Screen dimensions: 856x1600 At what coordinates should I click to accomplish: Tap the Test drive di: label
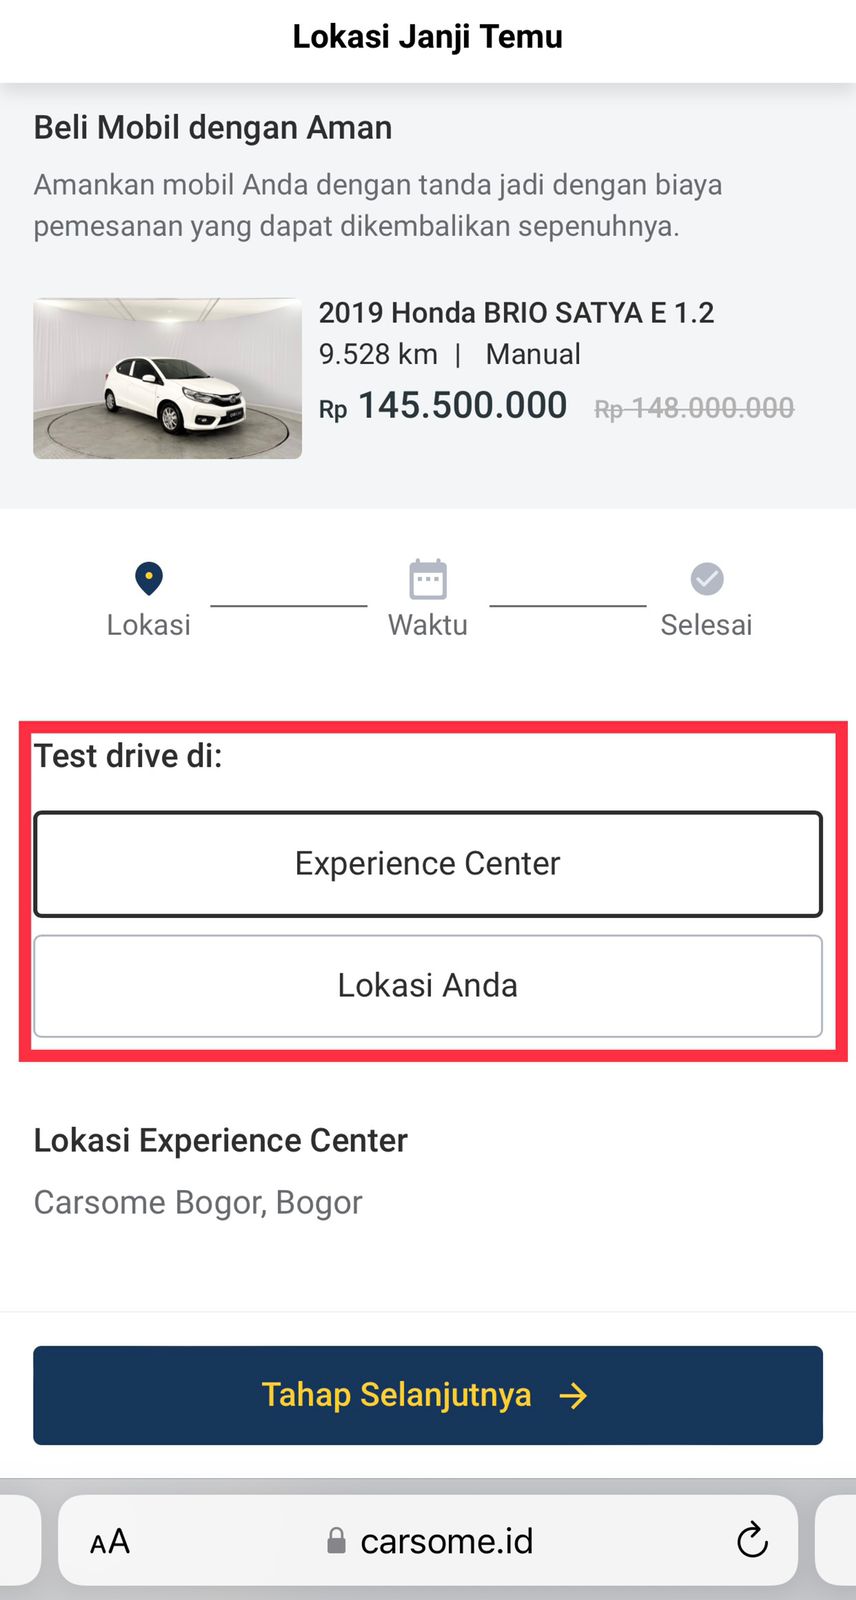click(128, 756)
